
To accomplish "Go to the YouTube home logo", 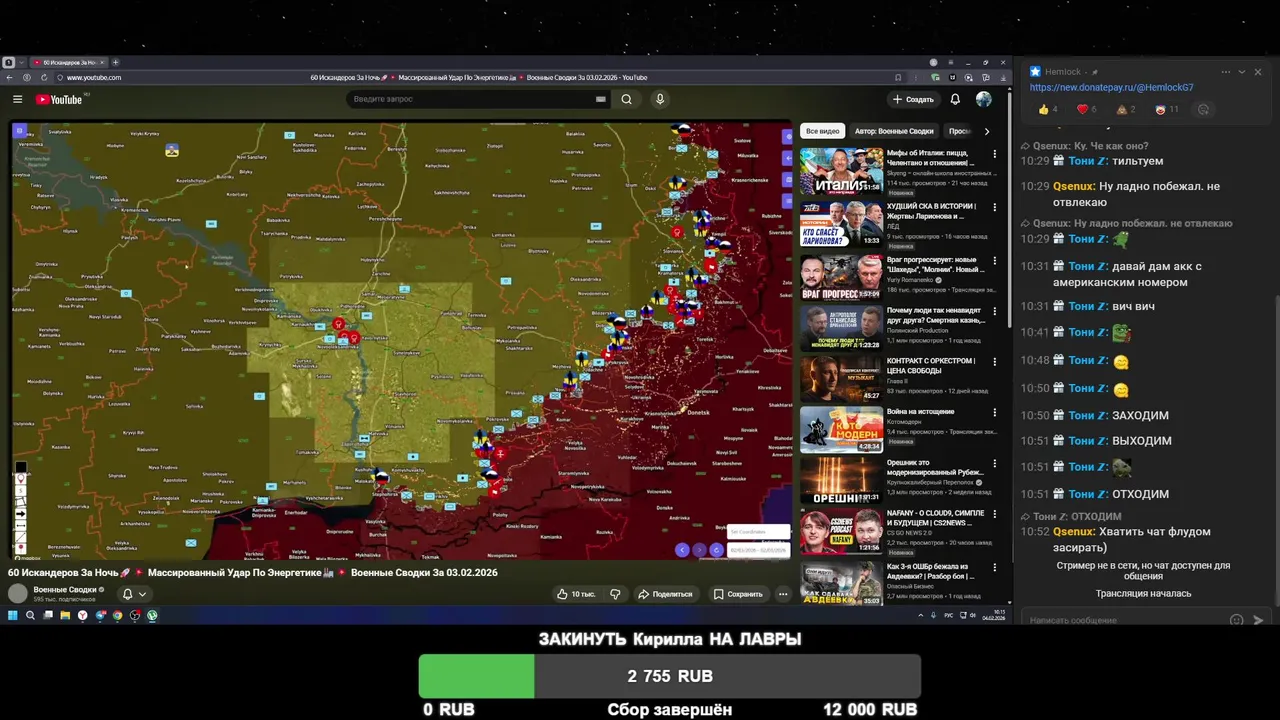I will [x=59, y=99].
